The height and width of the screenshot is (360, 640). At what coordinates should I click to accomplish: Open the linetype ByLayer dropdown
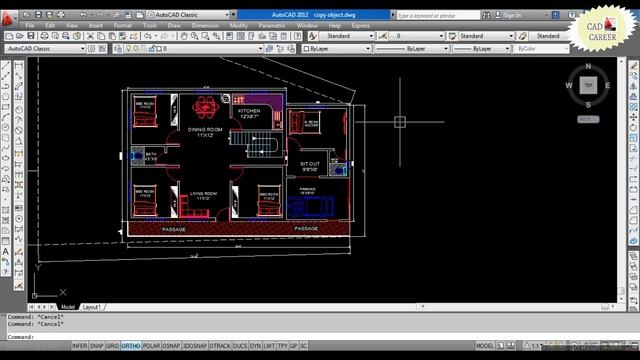point(411,49)
